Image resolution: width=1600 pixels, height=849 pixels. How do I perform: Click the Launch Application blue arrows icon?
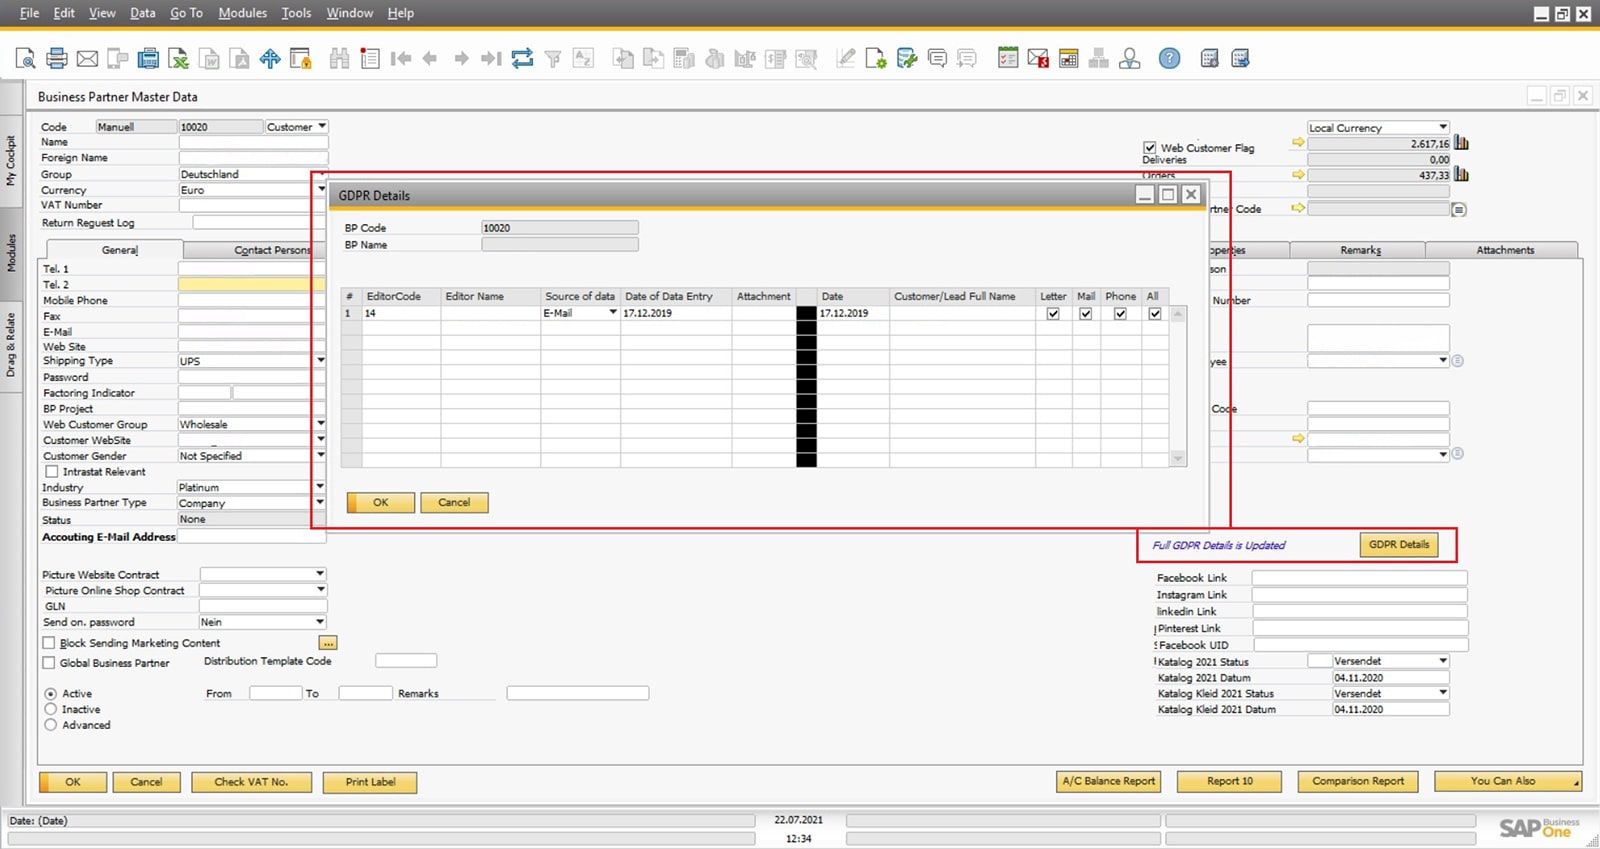pyautogui.click(x=270, y=59)
